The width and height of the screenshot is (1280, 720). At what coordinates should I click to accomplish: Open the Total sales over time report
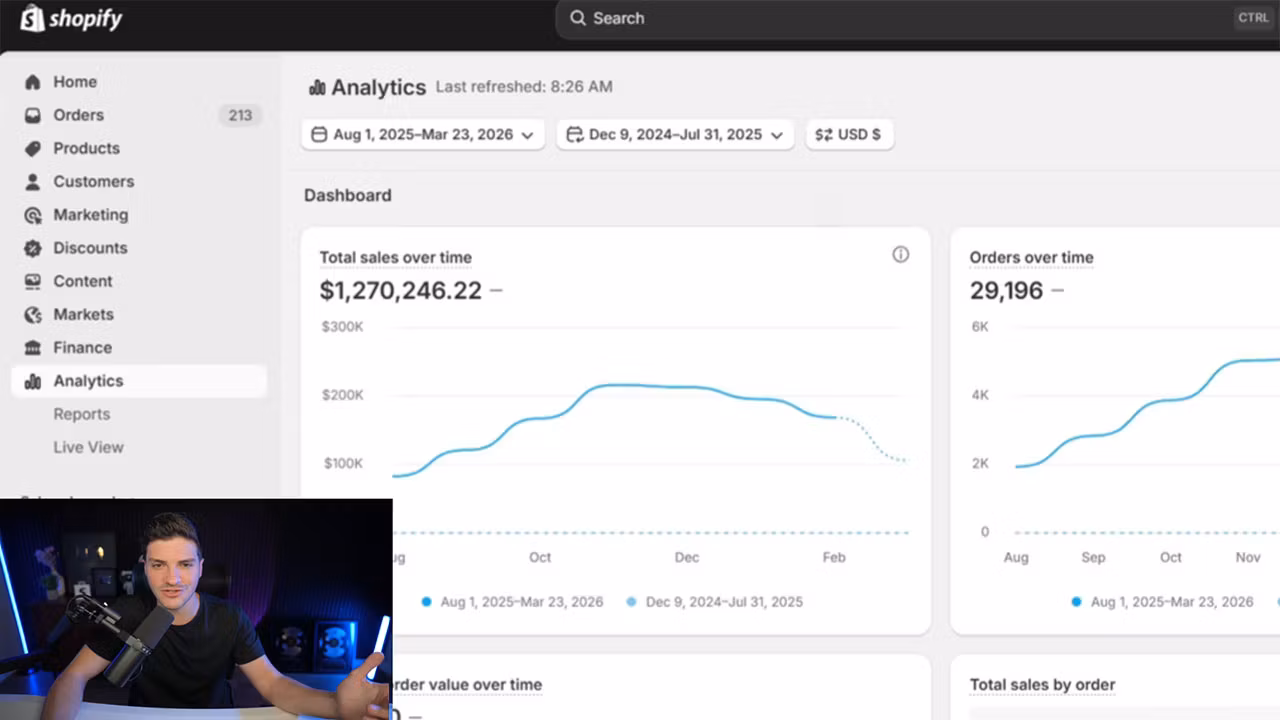point(395,257)
